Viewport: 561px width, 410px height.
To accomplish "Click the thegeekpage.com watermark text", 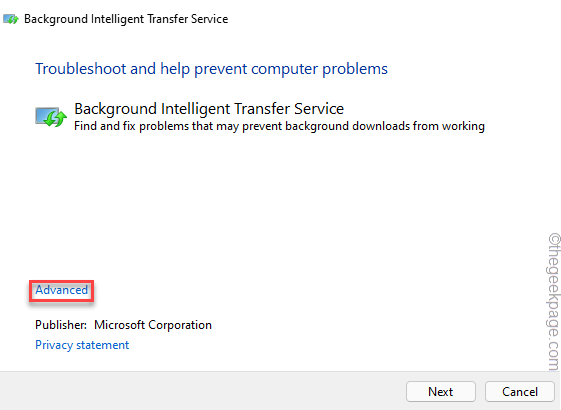I will click(x=553, y=302).
